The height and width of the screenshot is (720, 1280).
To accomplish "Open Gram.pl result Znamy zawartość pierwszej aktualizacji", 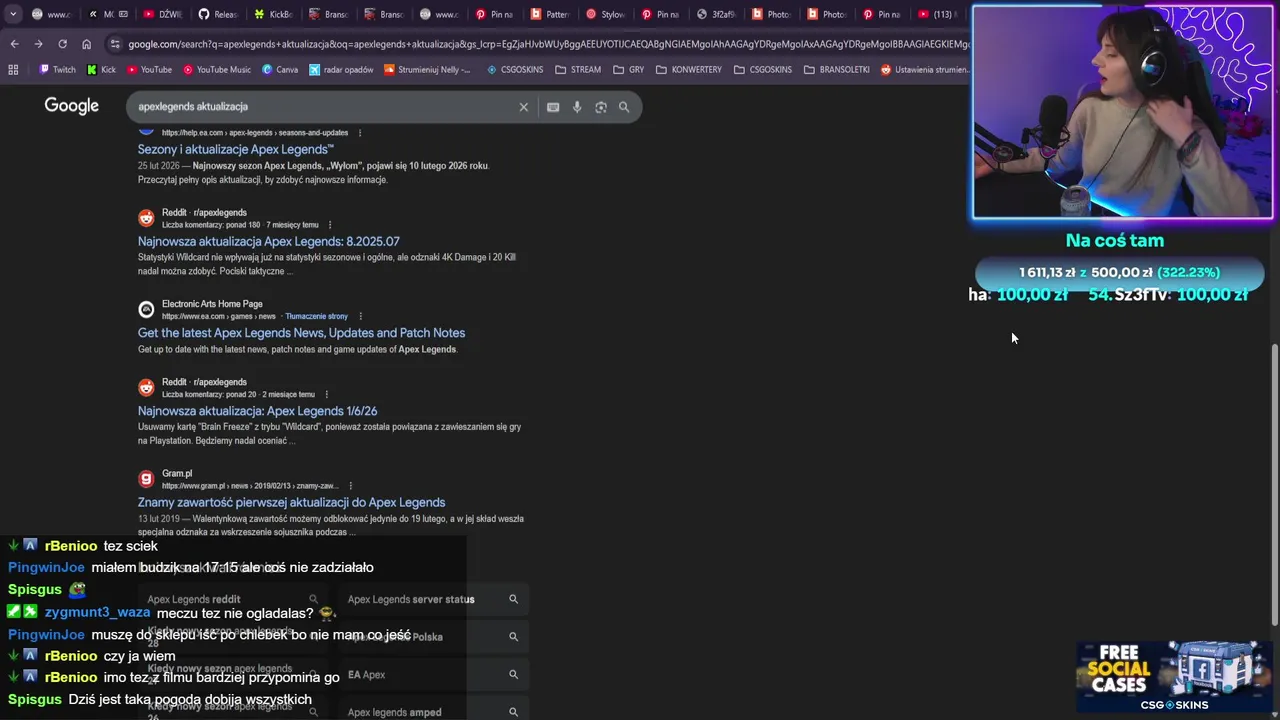I will tap(291, 503).
